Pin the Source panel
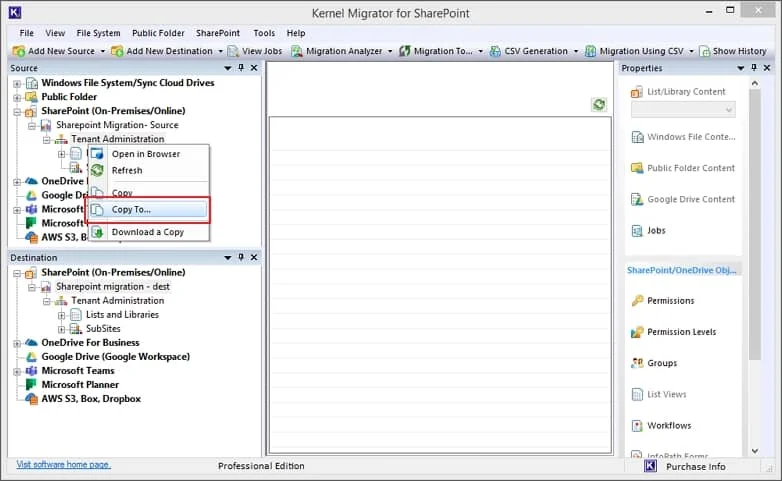782x481 pixels. tap(241, 68)
